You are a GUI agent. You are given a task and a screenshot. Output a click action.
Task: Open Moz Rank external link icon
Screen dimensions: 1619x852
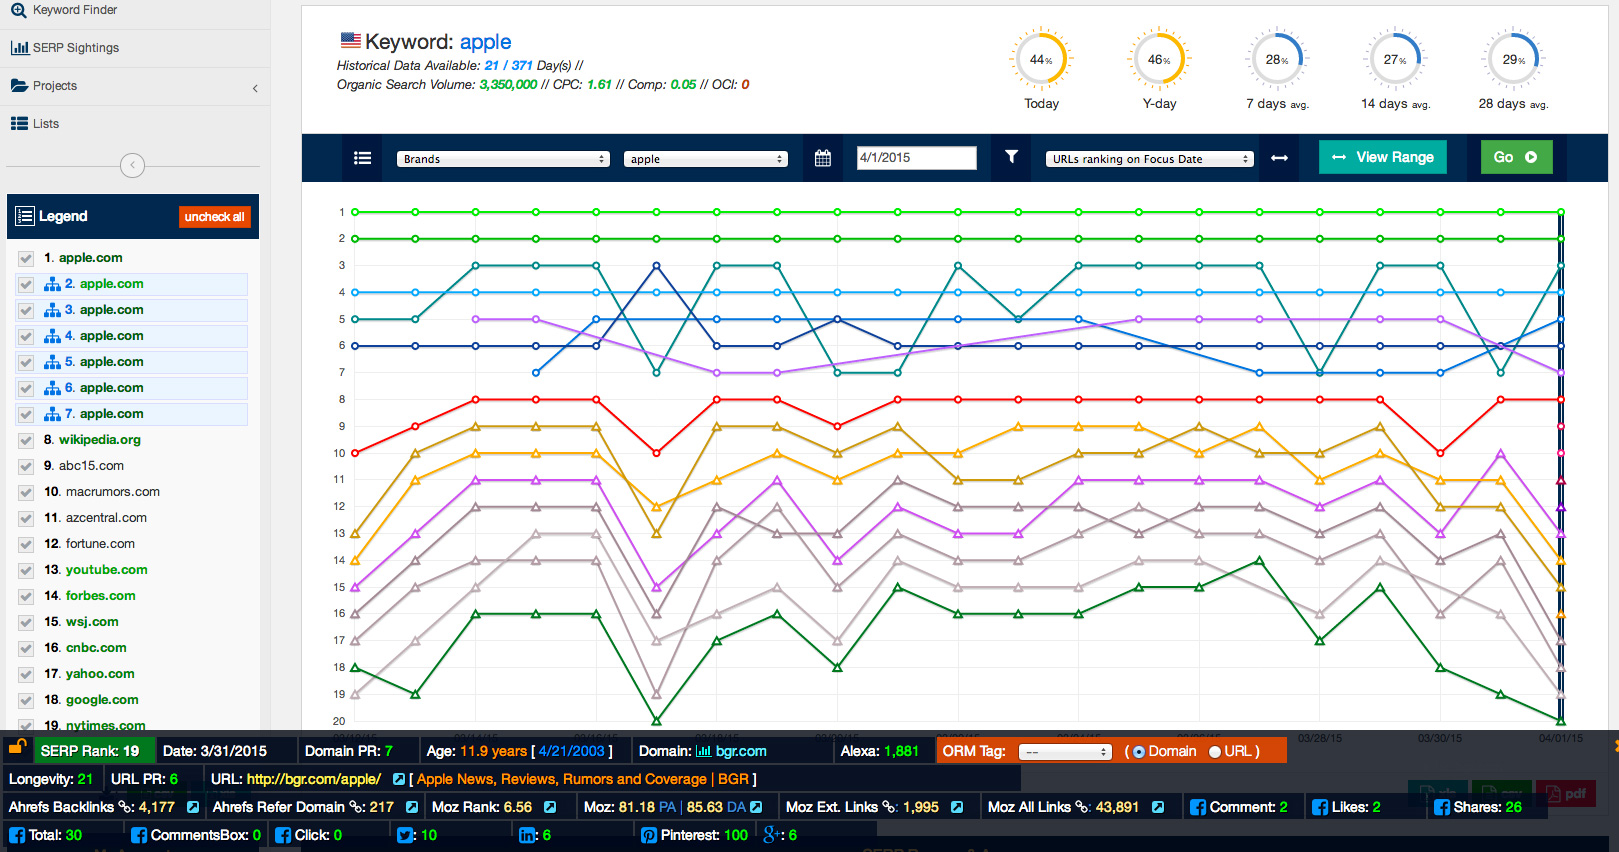549,807
